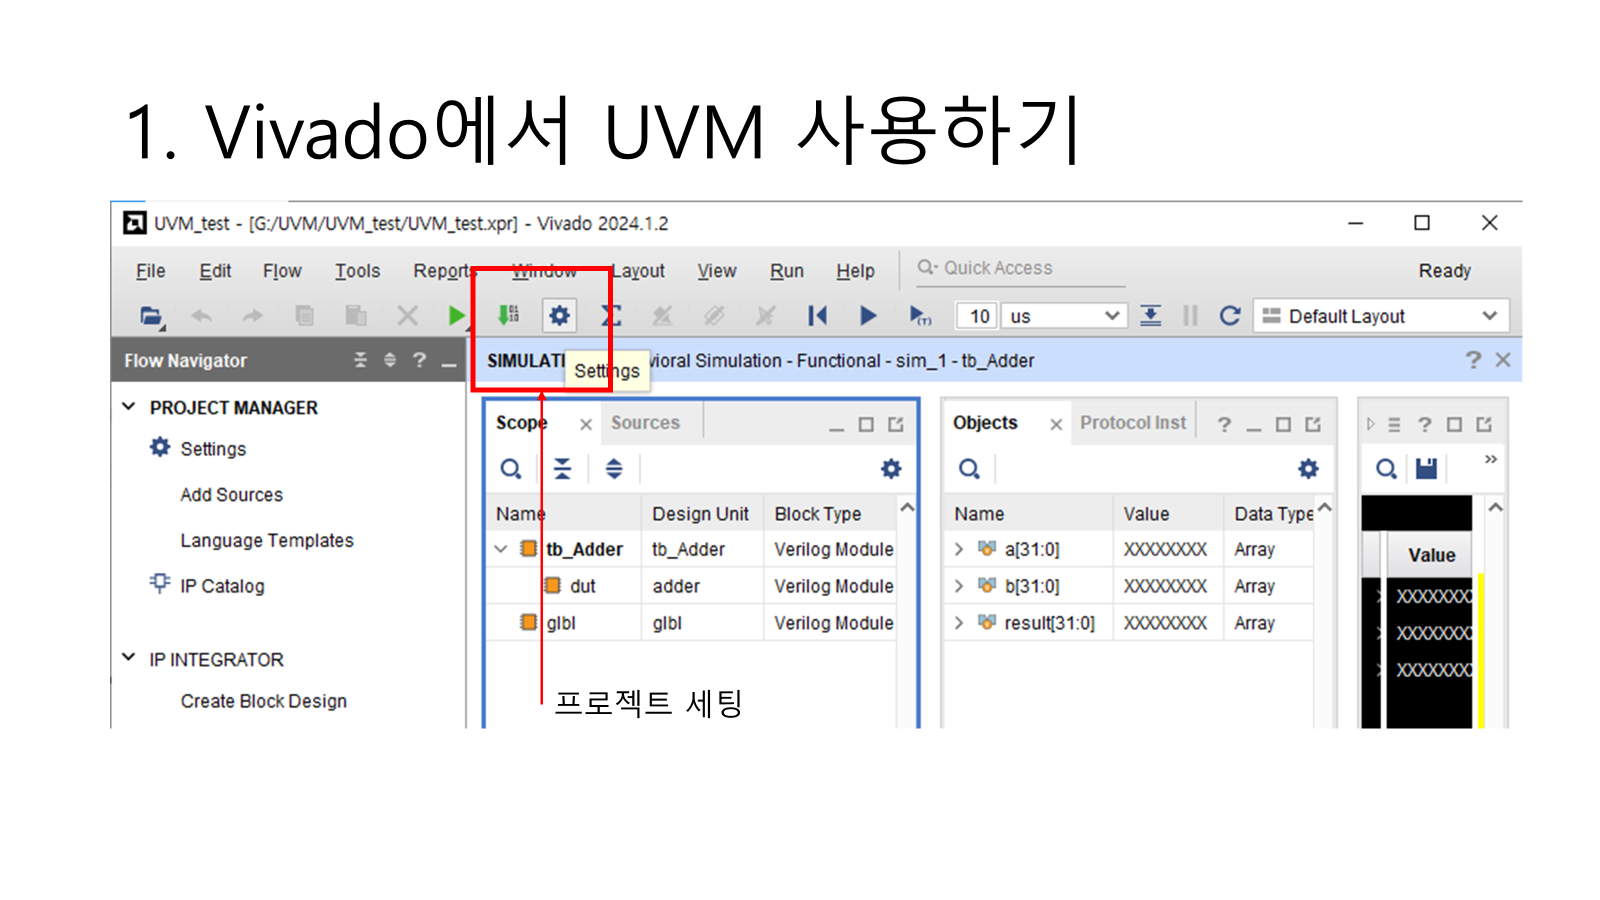Screen dimensions: 1600x900
Task: Close the Objects tab
Action: tap(1056, 424)
